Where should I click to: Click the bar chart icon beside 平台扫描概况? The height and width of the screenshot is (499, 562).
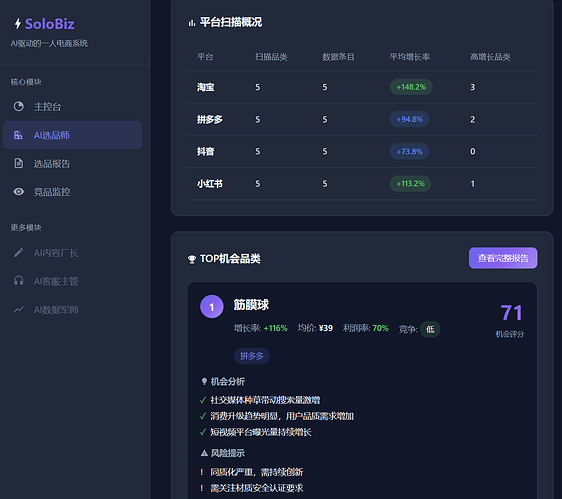tap(192, 23)
